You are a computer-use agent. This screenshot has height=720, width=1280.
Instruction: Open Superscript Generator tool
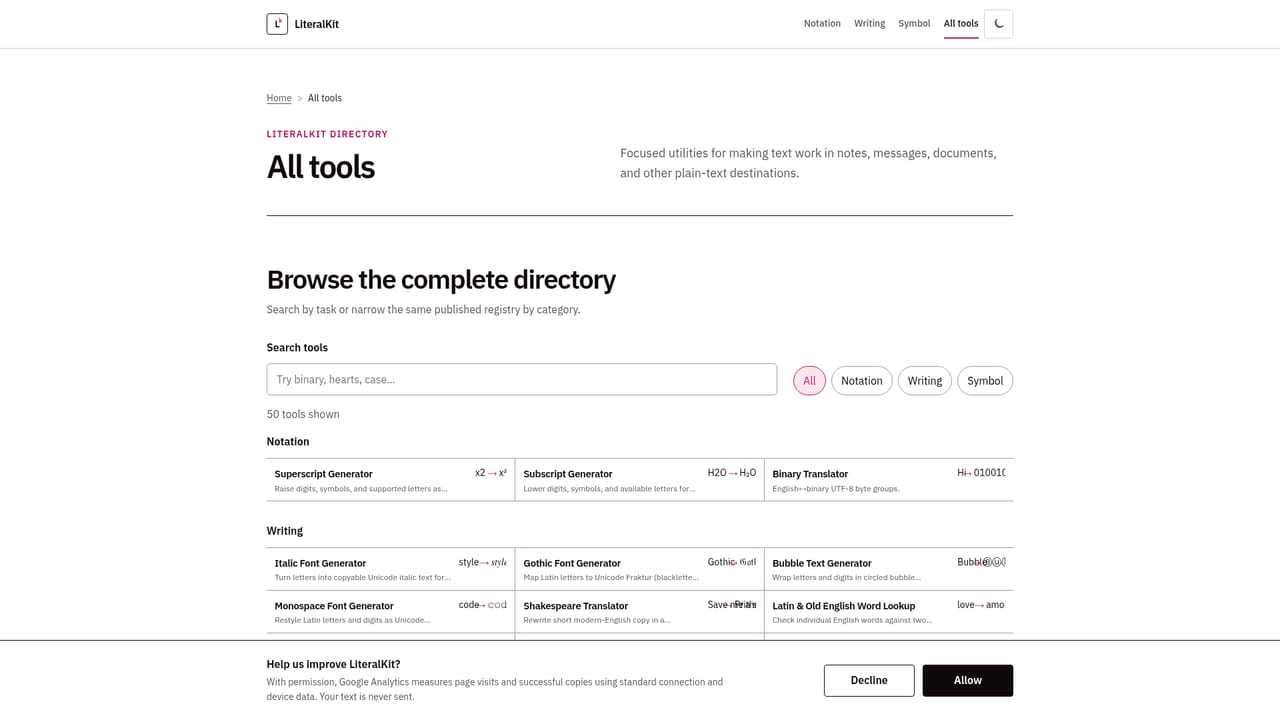click(x=390, y=480)
